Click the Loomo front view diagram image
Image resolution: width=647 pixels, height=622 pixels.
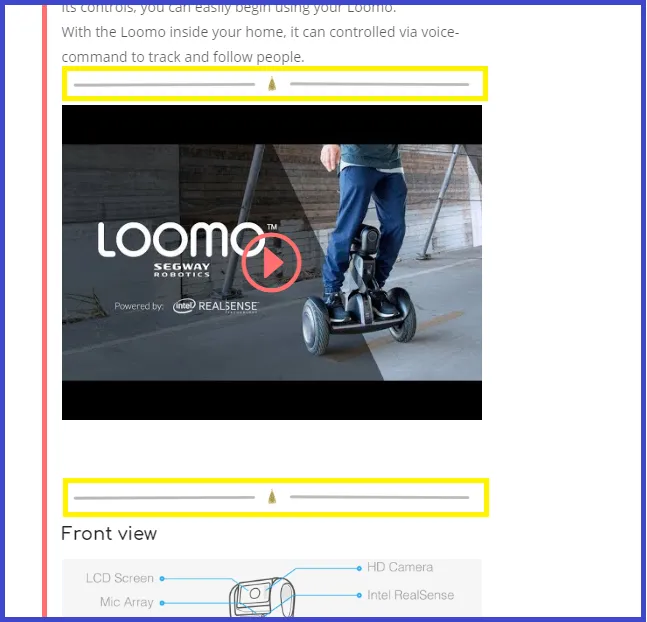(272, 588)
